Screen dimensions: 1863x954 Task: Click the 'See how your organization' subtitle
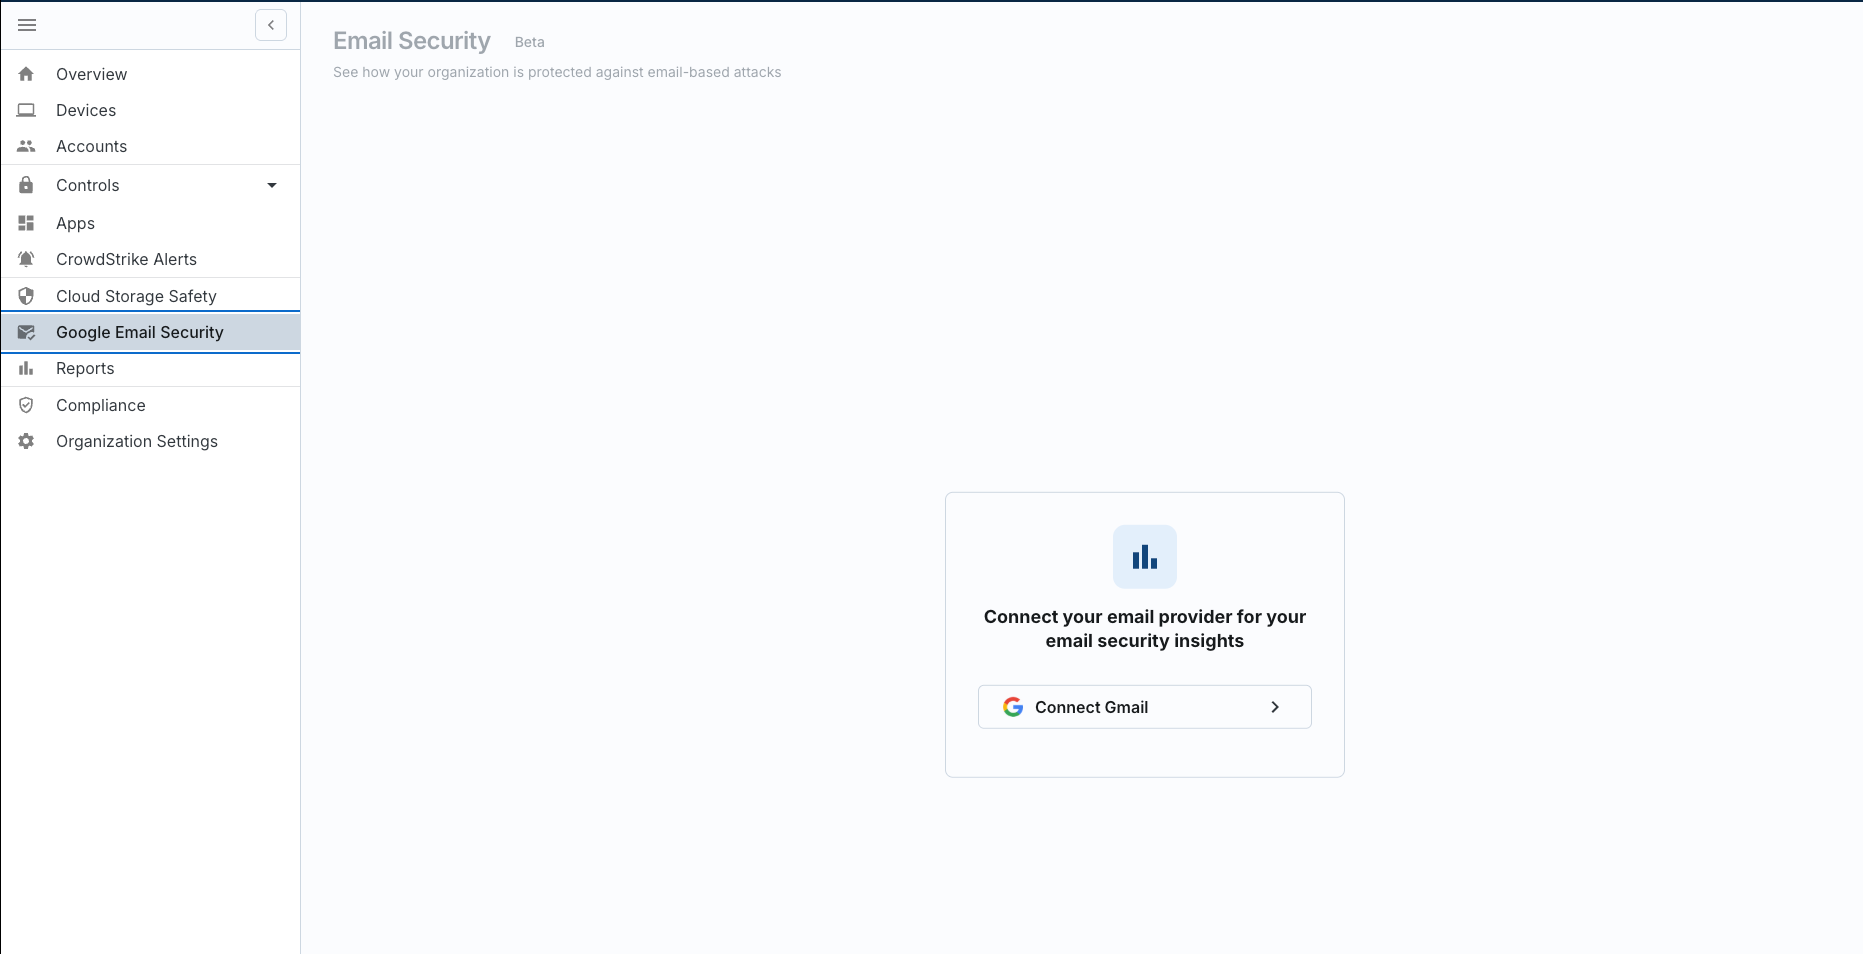557,72
